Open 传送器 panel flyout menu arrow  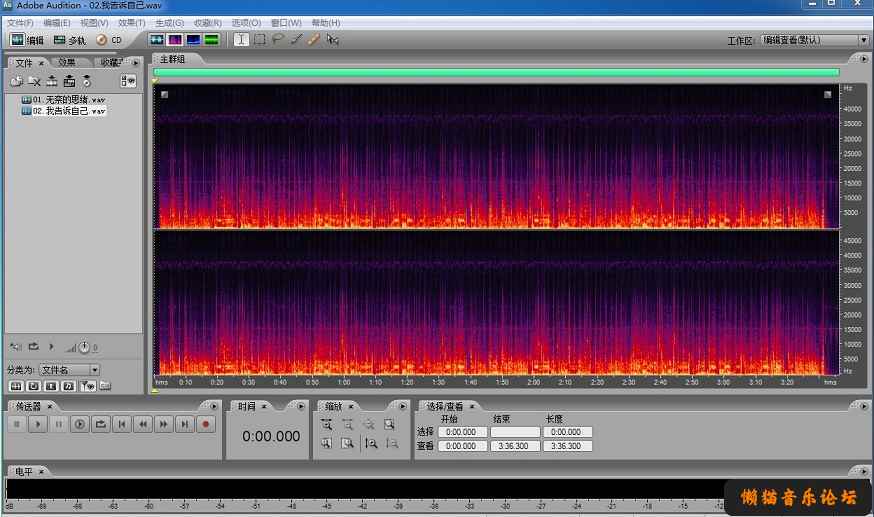[x=213, y=406]
